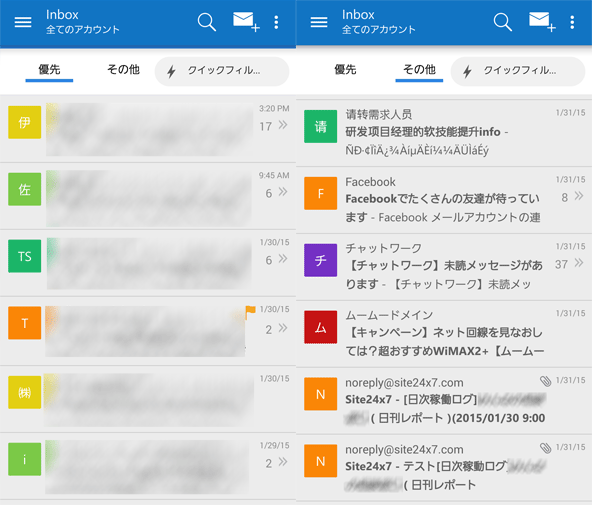Viewport: 592px width, 505px height.
Task: Open hamburger menu in right Inbox screen
Action: pyautogui.click(x=319, y=22)
